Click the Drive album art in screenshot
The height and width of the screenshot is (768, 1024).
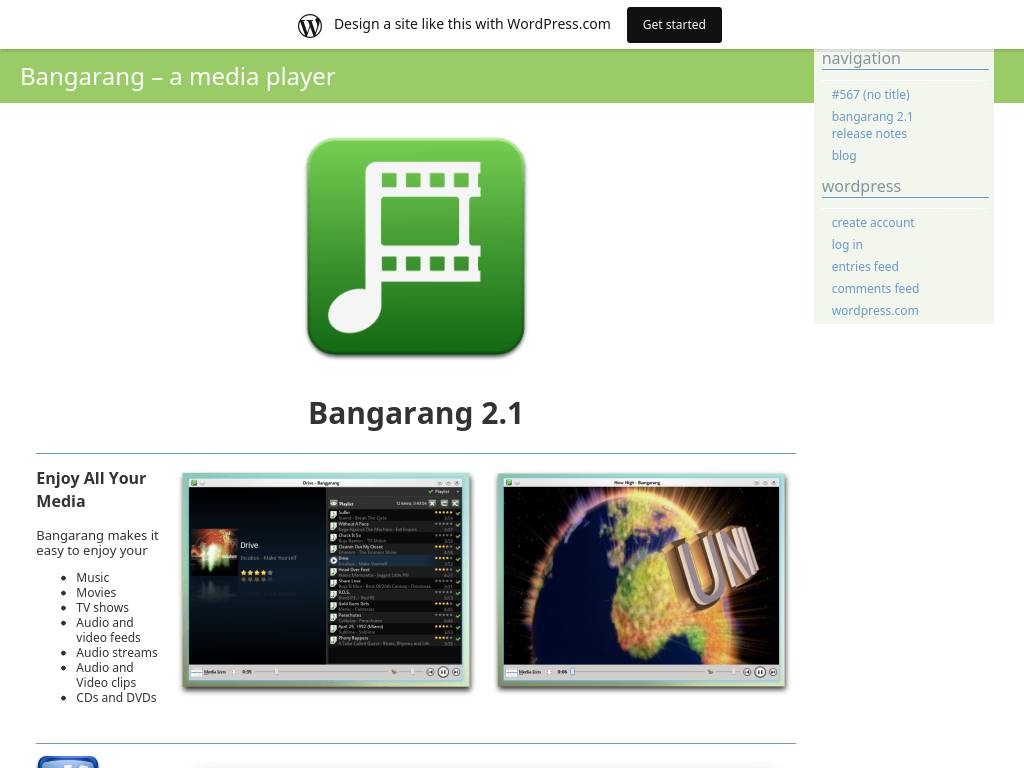click(x=214, y=552)
